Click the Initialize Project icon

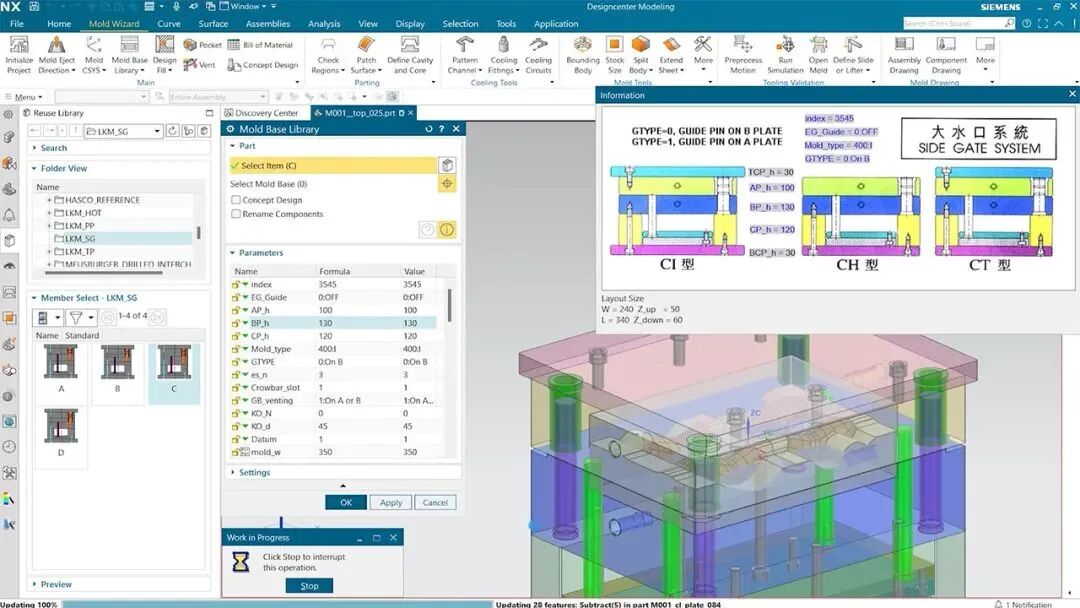coord(18,46)
